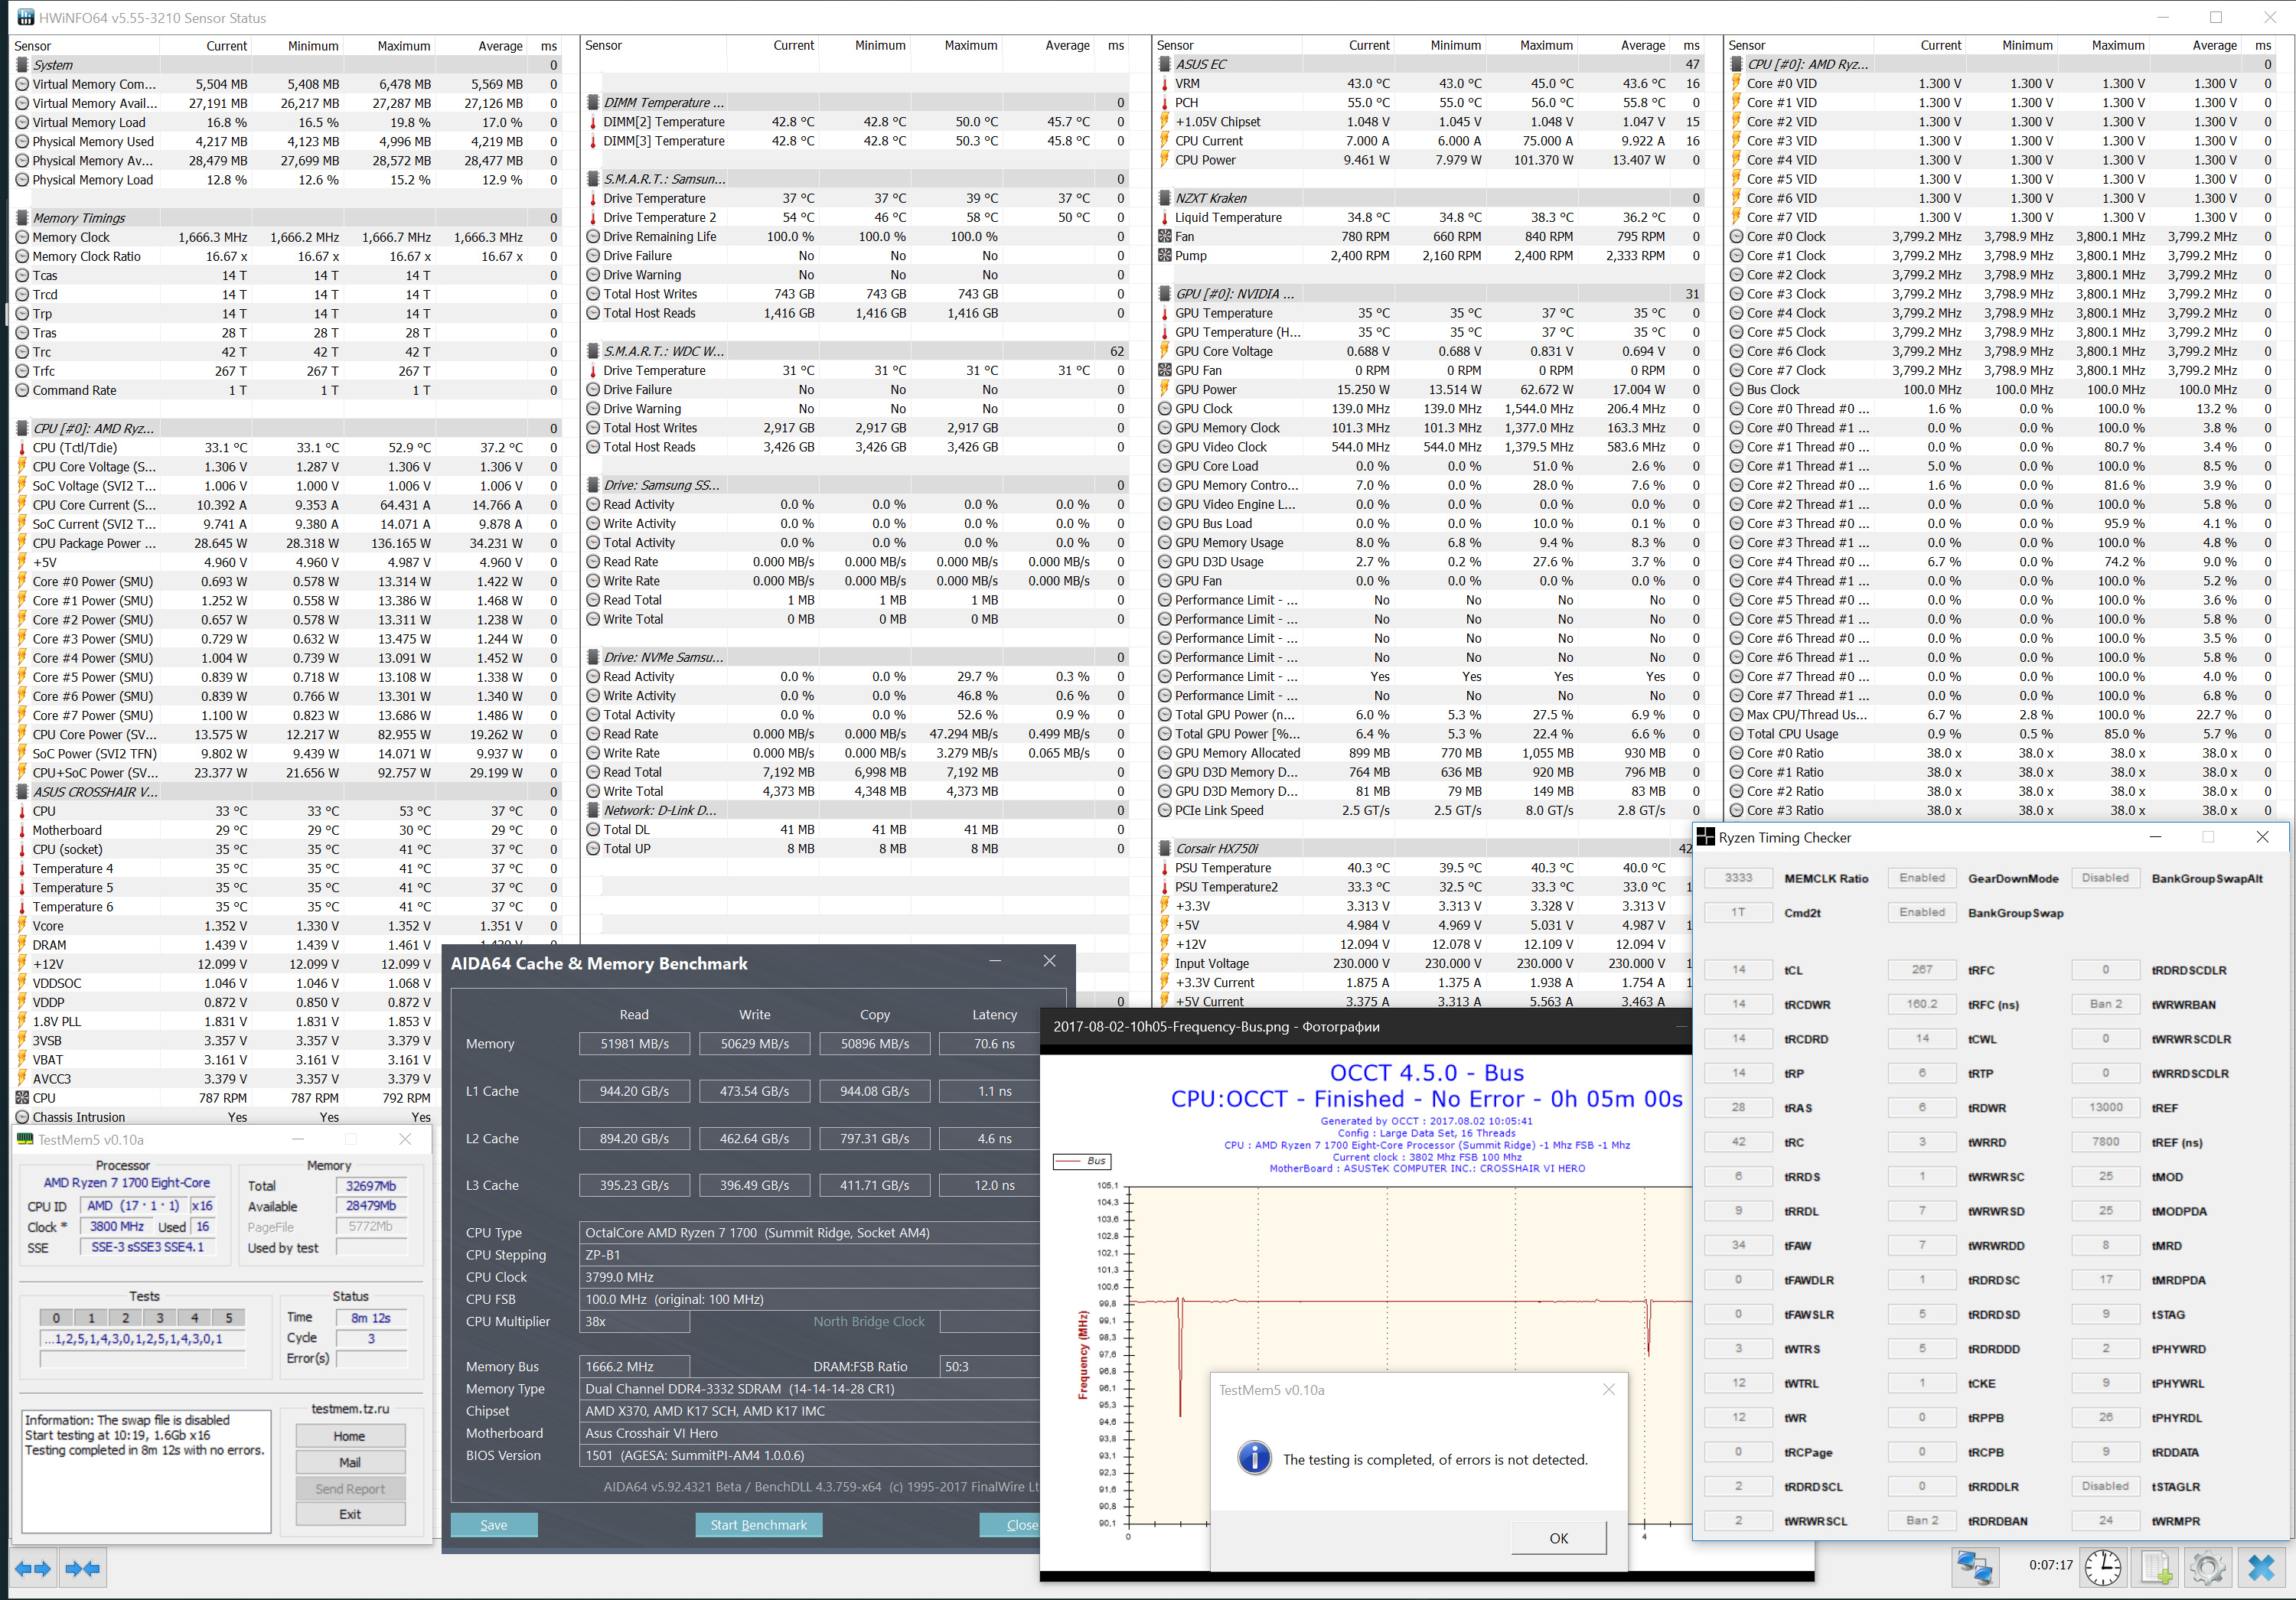Viewport: 2296px width, 1600px height.
Task: Select the ASUS EC sensor group header
Action: tap(1201, 64)
